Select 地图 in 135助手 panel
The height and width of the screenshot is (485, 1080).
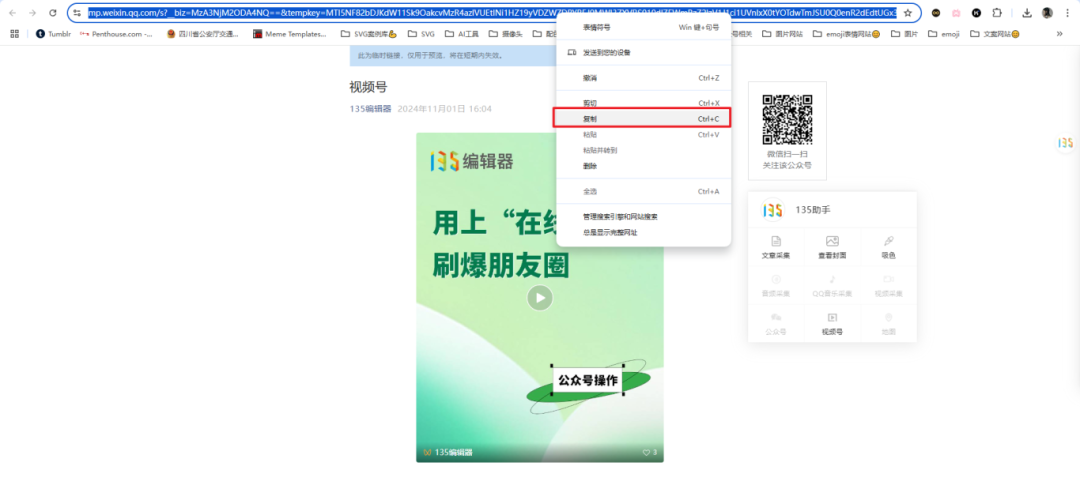[x=889, y=324]
